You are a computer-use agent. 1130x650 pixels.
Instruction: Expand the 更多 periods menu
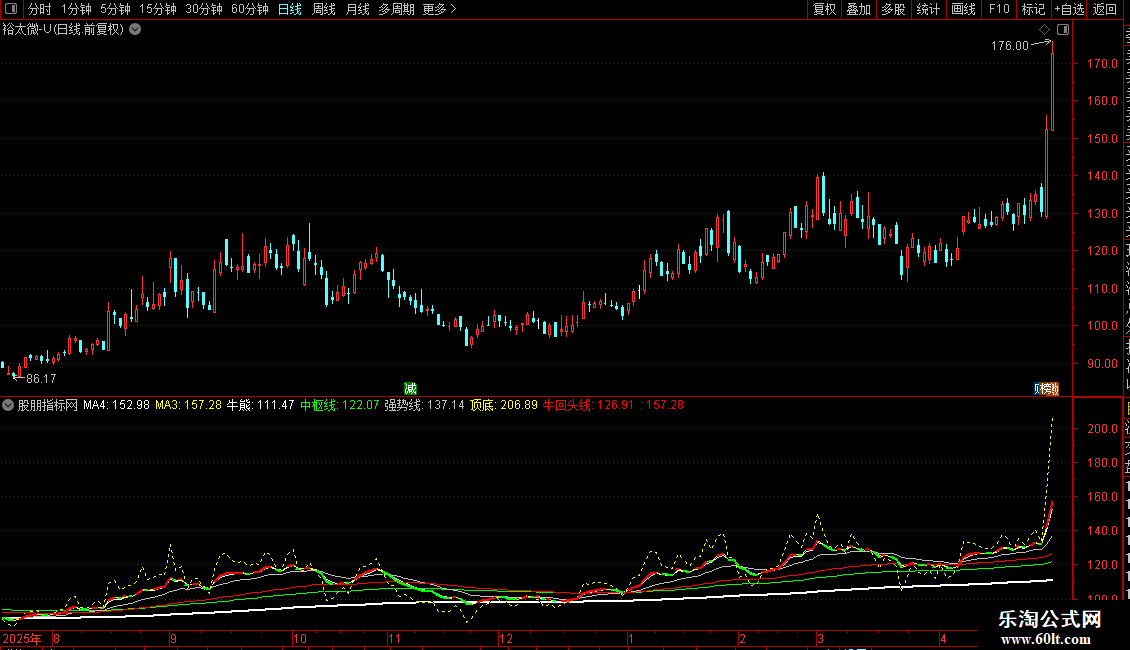tap(440, 9)
